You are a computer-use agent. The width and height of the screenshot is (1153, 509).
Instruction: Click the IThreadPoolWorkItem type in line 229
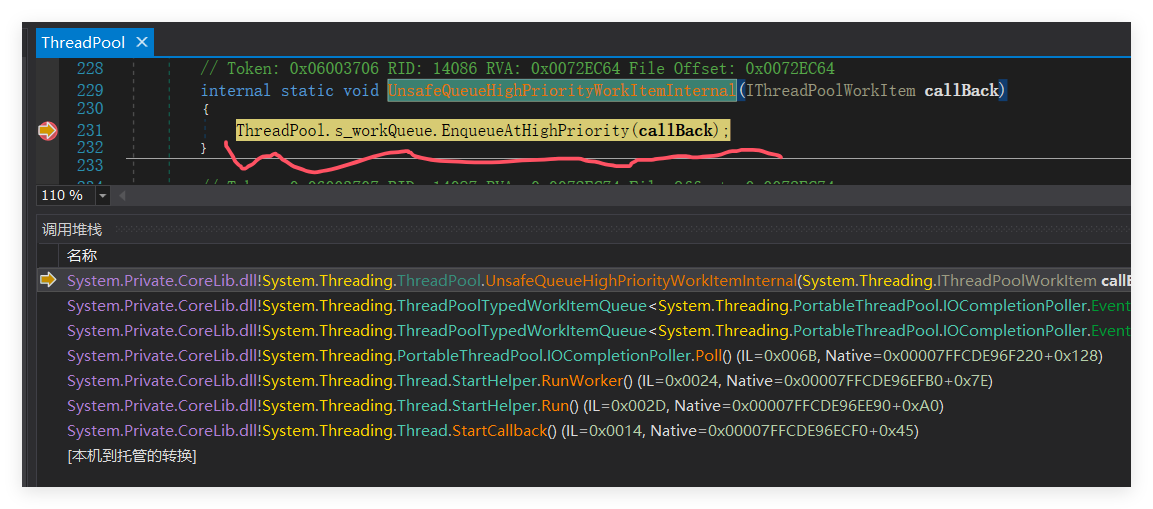tap(831, 90)
